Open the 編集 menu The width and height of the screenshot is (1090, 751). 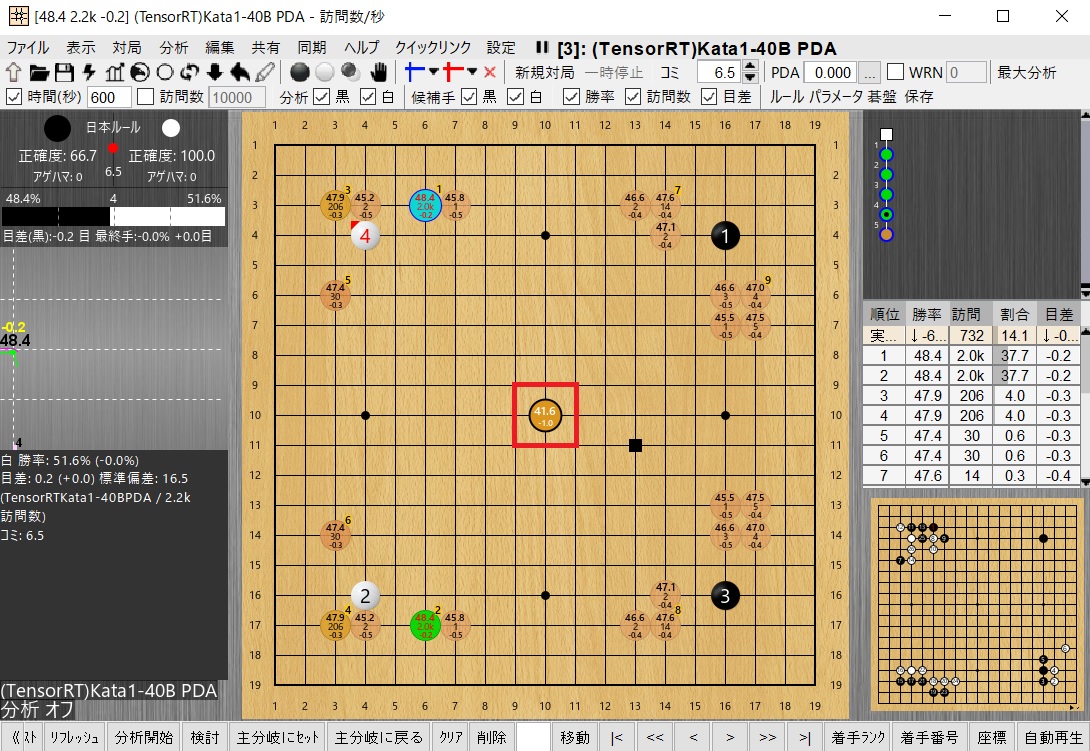coord(220,47)
